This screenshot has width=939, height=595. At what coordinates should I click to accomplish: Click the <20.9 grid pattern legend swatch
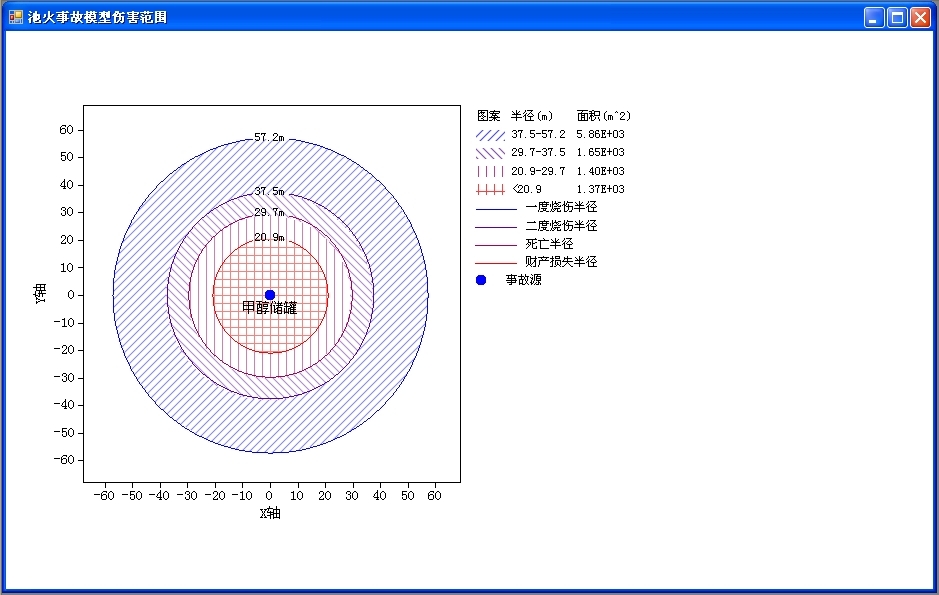click(490, 189)
